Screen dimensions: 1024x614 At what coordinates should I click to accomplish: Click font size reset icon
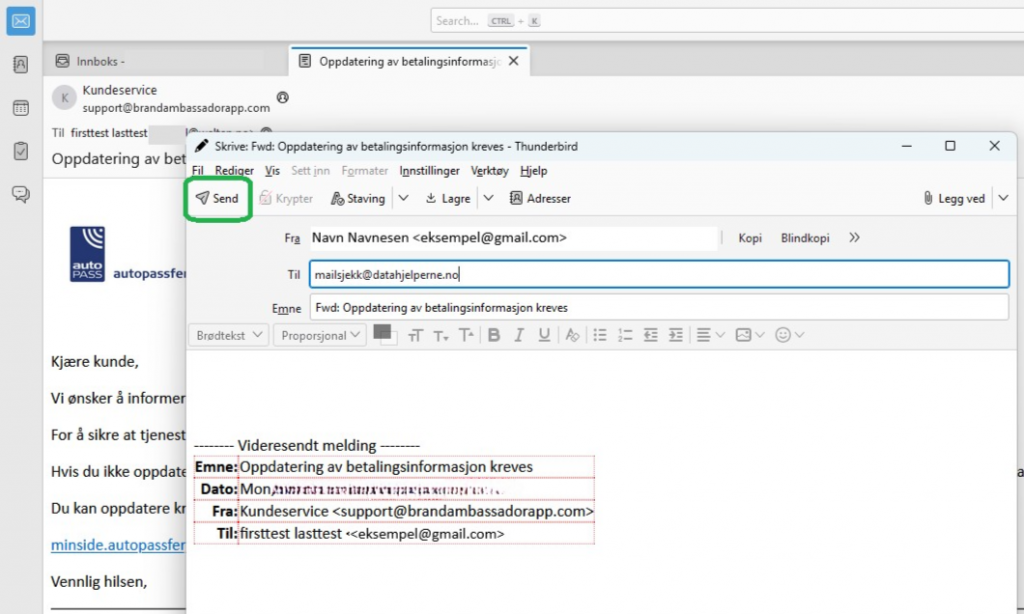pyautogui.click(x=415, y=336)
